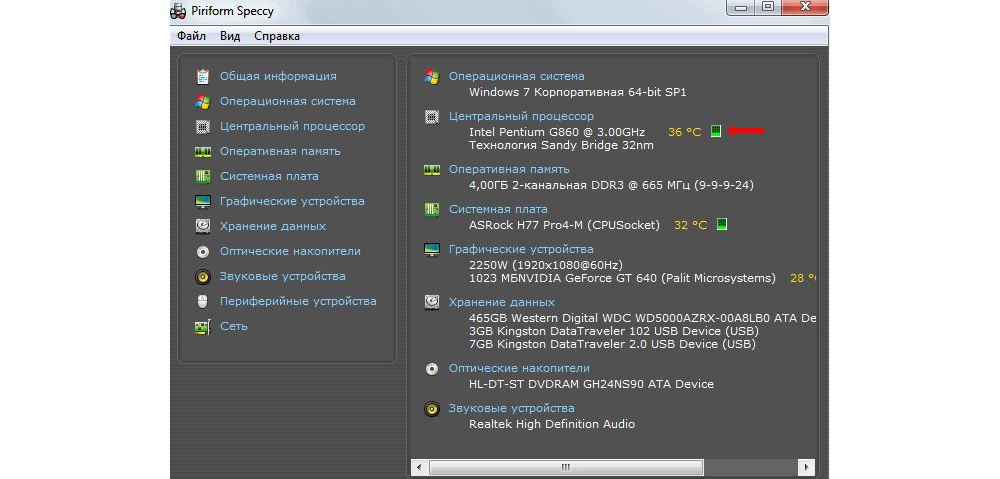Open the Справка menu
Screen dimensions: 1000x479
[x=277, y=36]
